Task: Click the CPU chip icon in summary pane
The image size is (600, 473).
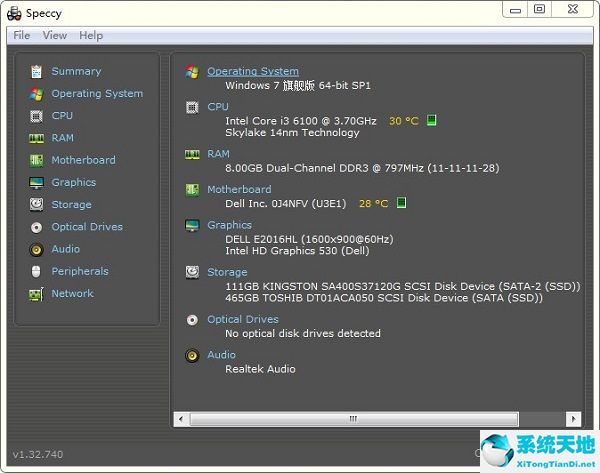Action: 192,108
